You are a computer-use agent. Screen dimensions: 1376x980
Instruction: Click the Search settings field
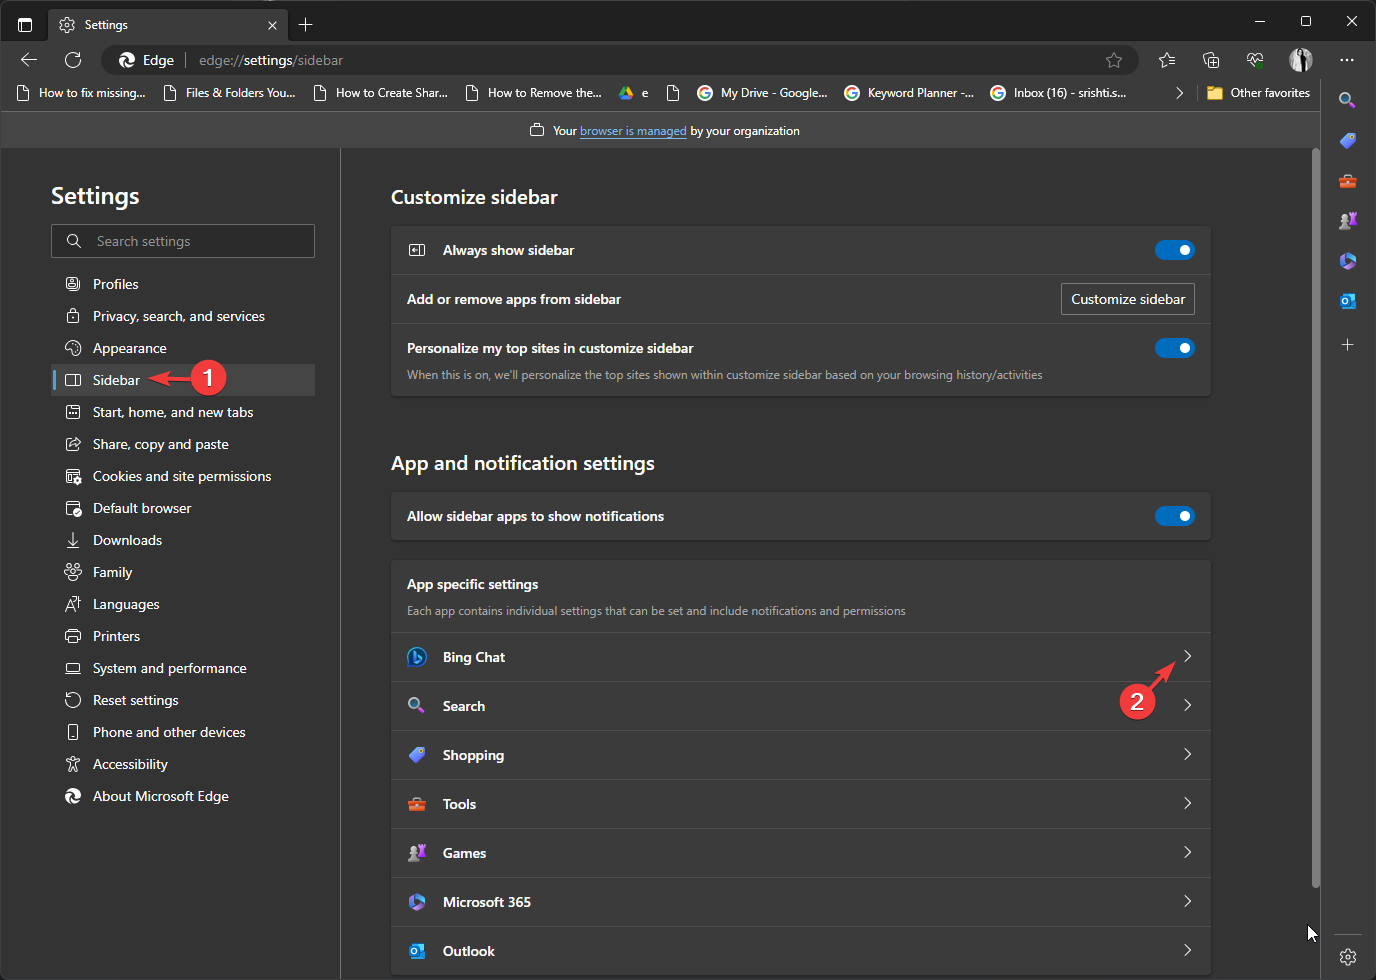tap(183, 241)
